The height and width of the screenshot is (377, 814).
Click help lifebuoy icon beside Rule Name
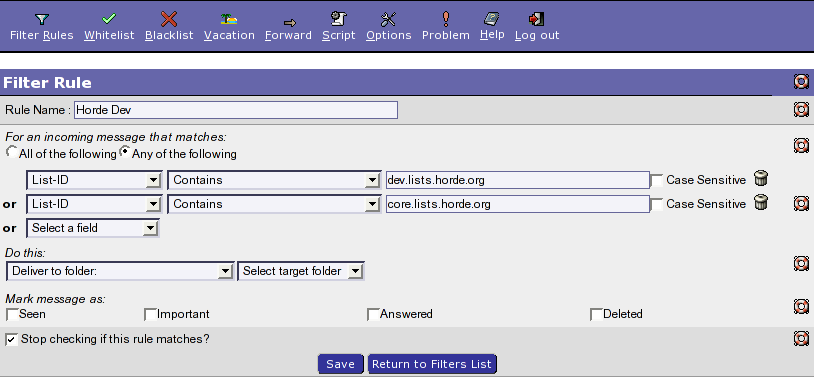point(801,109)
